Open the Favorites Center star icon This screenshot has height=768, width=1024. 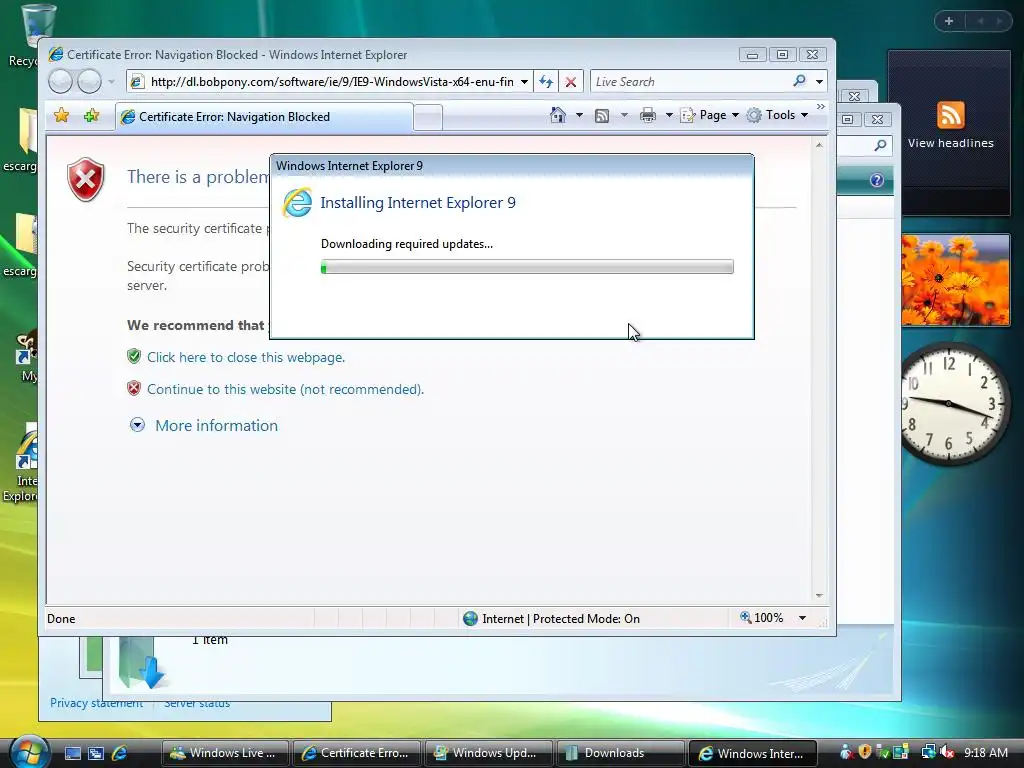61,116
